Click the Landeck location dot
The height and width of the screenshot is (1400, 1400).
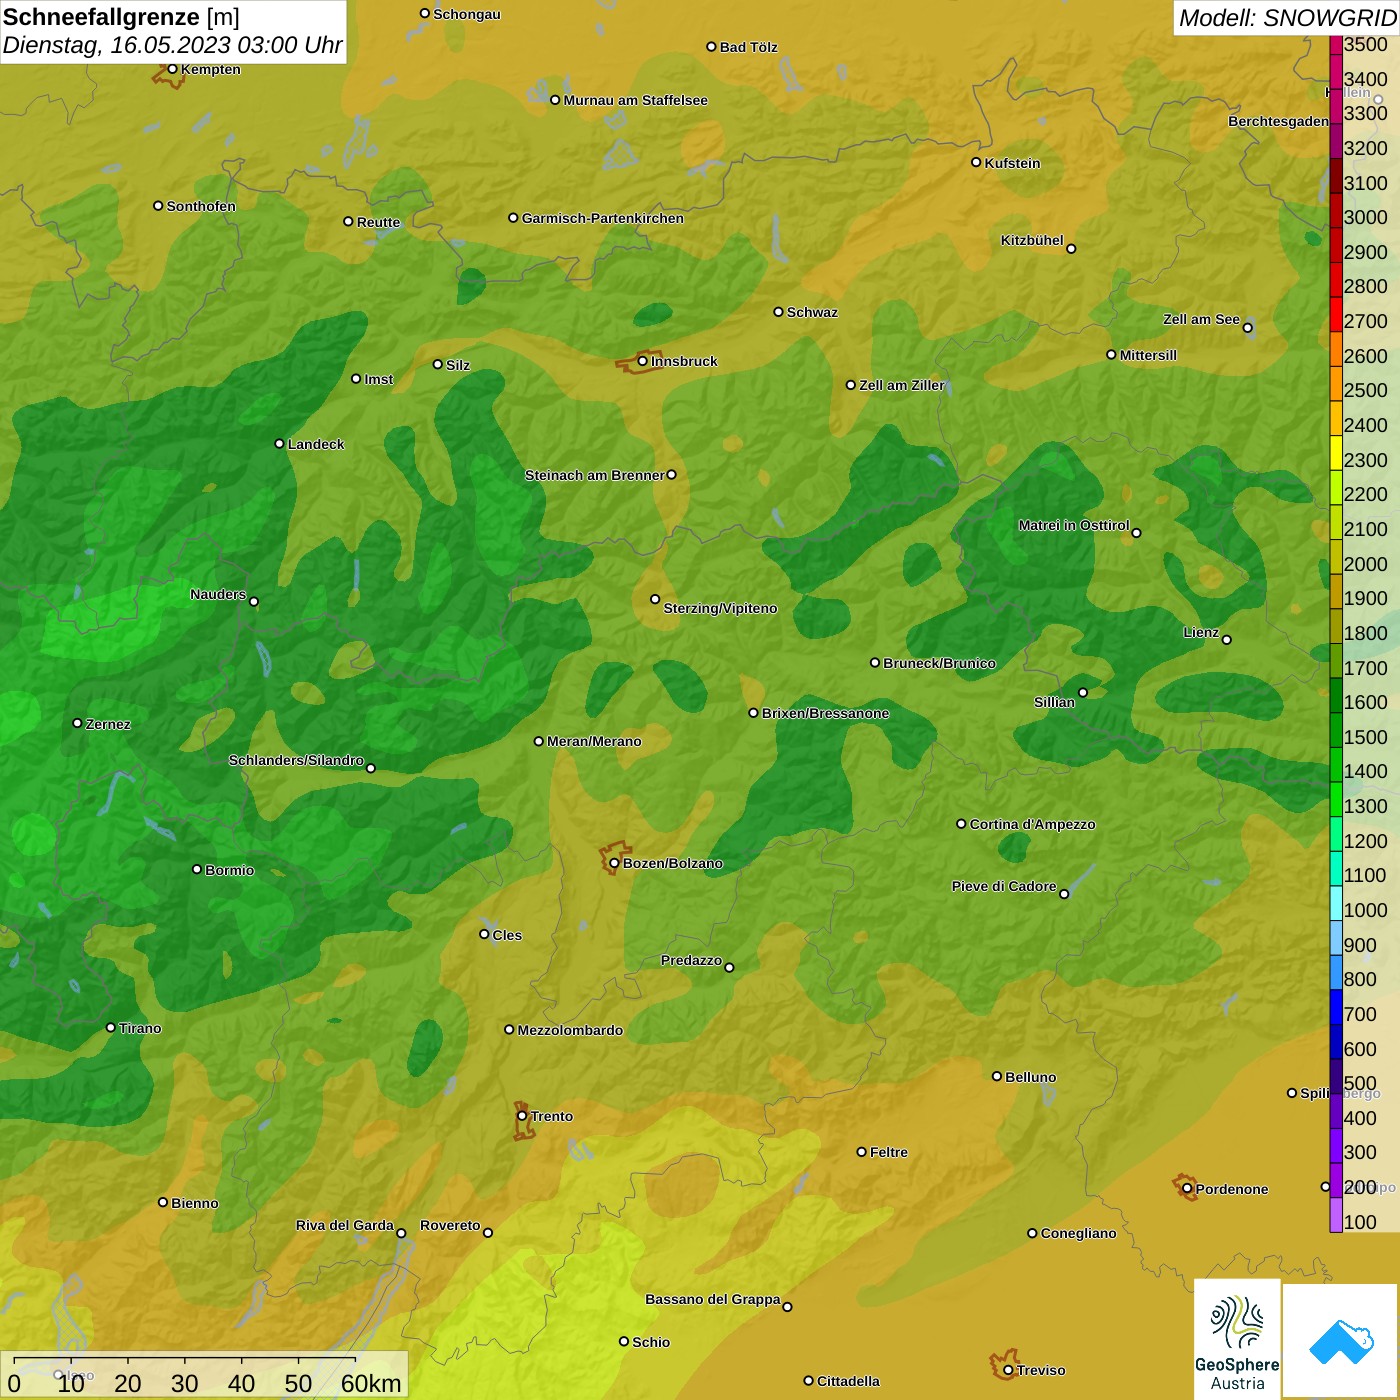[x=279, y=444]
